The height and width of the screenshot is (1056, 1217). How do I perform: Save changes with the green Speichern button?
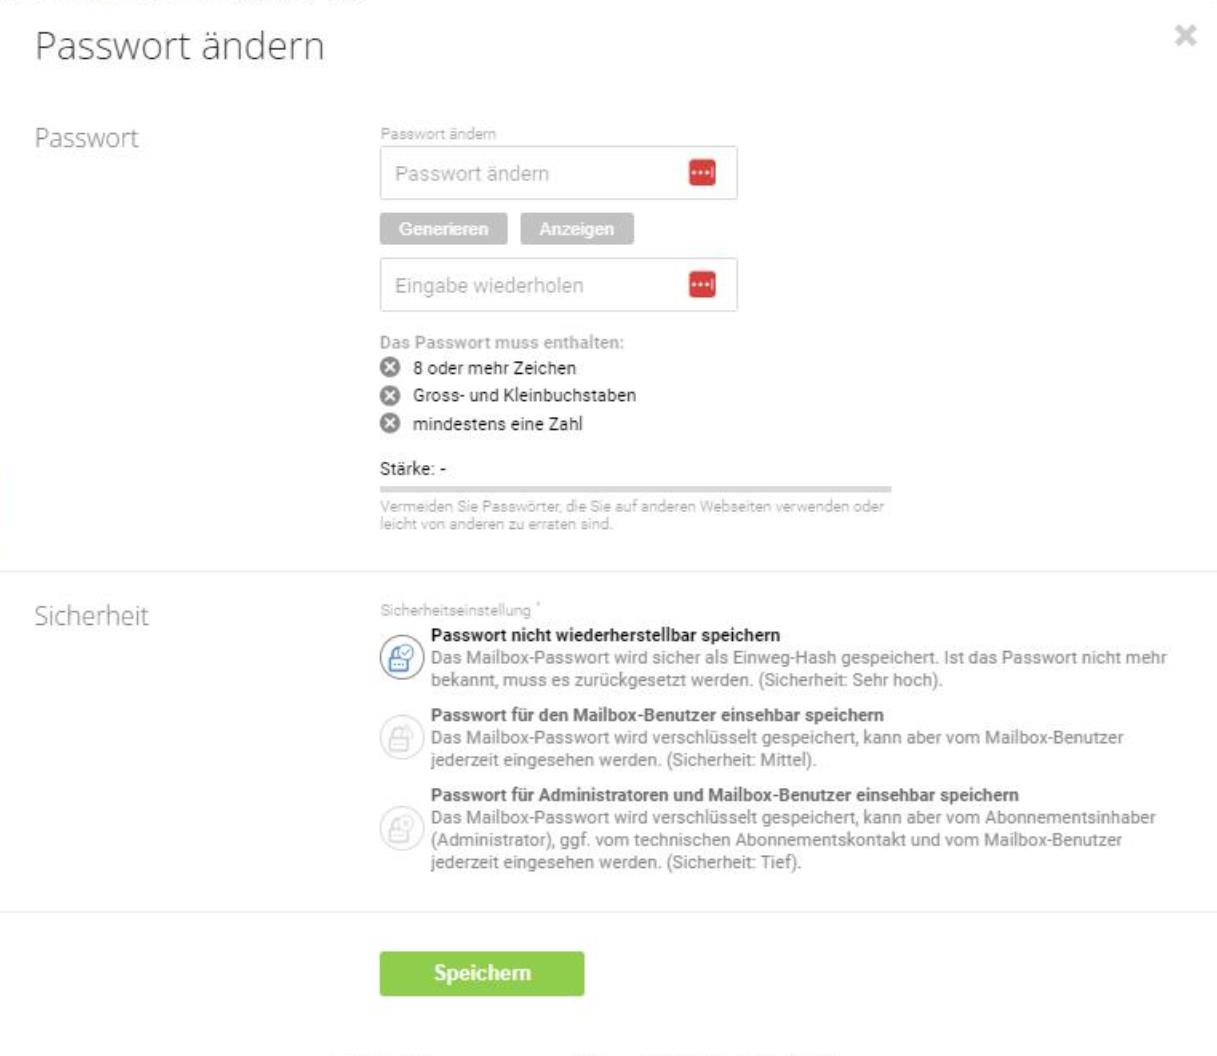[x=482, y=973]
